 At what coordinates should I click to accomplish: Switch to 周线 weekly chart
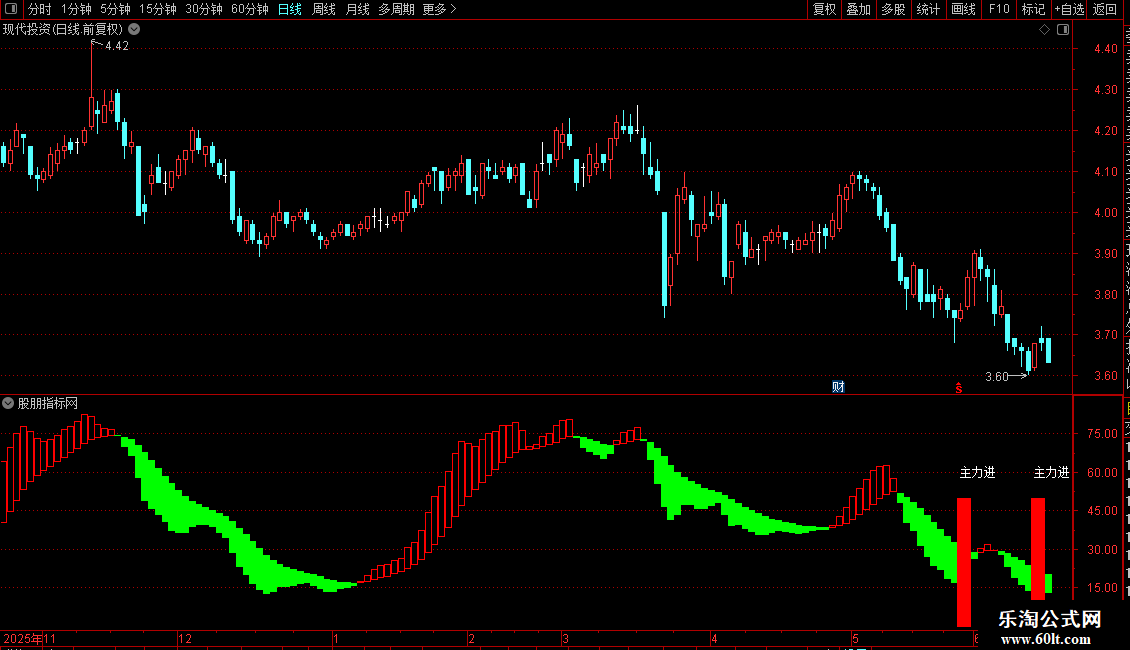324,9
